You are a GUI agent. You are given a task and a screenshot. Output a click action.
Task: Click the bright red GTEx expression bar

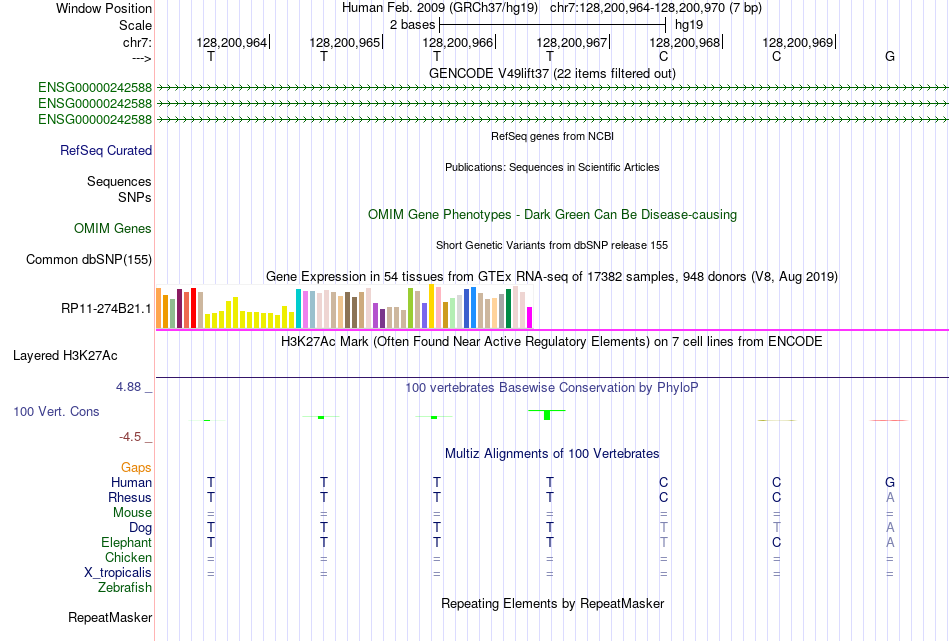point(193,308)
